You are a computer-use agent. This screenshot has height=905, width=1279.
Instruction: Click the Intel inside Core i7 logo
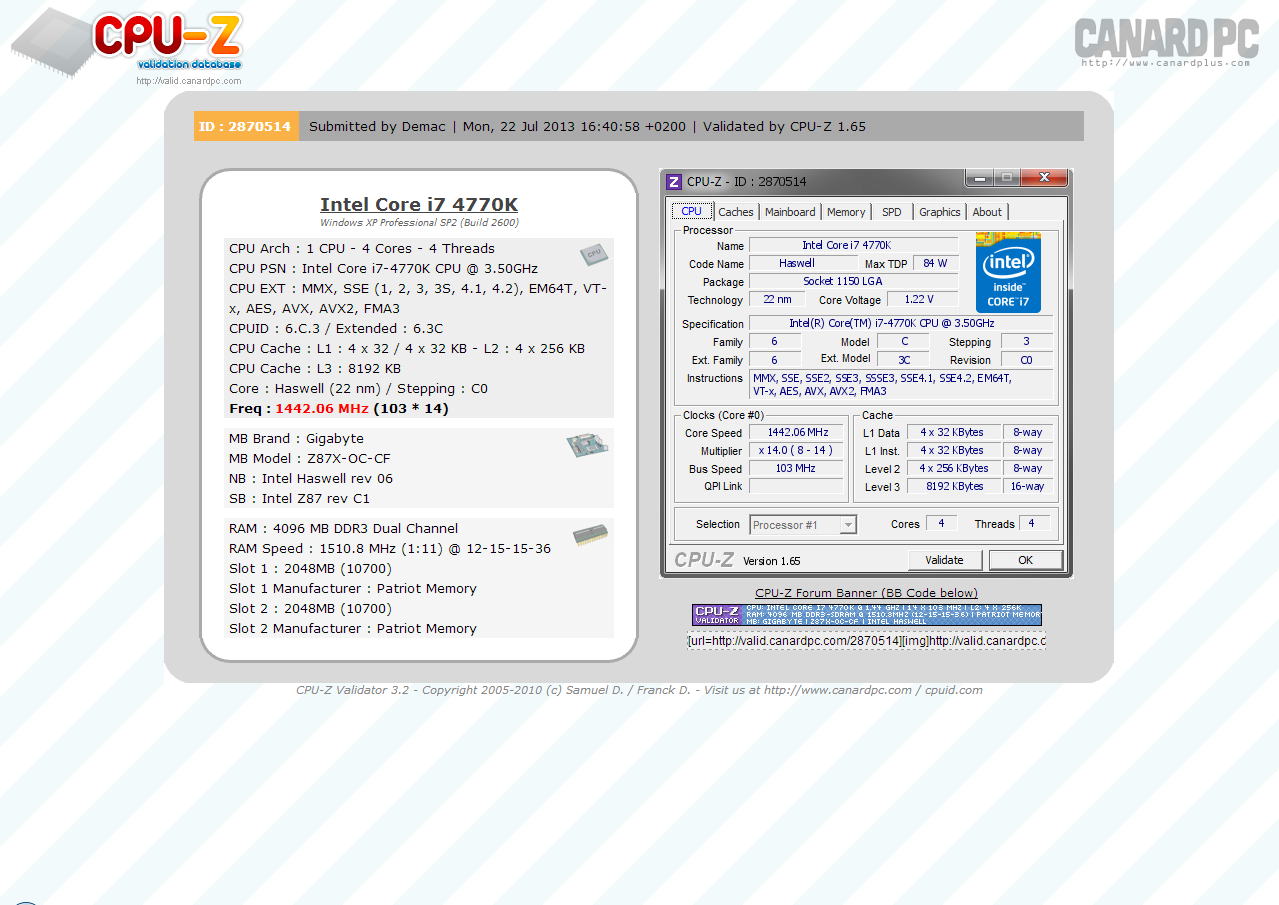(x=1008, y=272)
